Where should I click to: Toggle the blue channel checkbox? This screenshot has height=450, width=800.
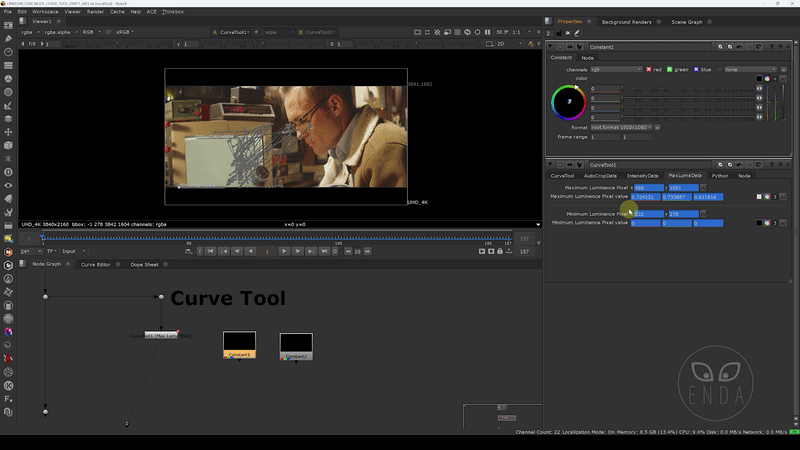pyautogui.click(x=696, y=69)
